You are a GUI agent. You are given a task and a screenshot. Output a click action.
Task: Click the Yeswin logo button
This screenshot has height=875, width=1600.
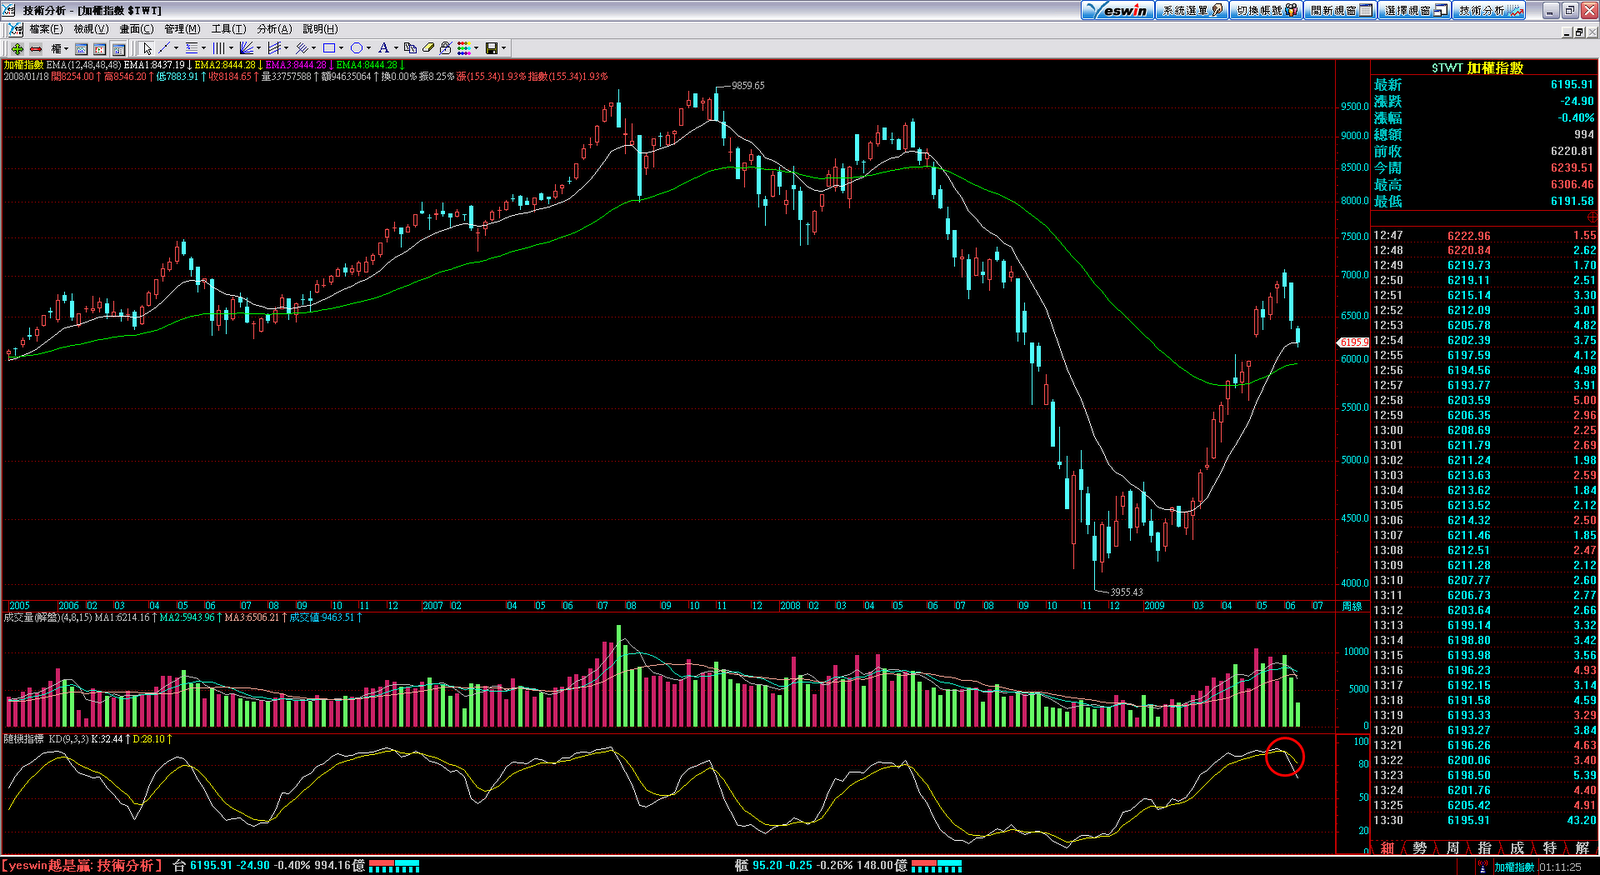pyautogui.click(x=1118, y=10)
